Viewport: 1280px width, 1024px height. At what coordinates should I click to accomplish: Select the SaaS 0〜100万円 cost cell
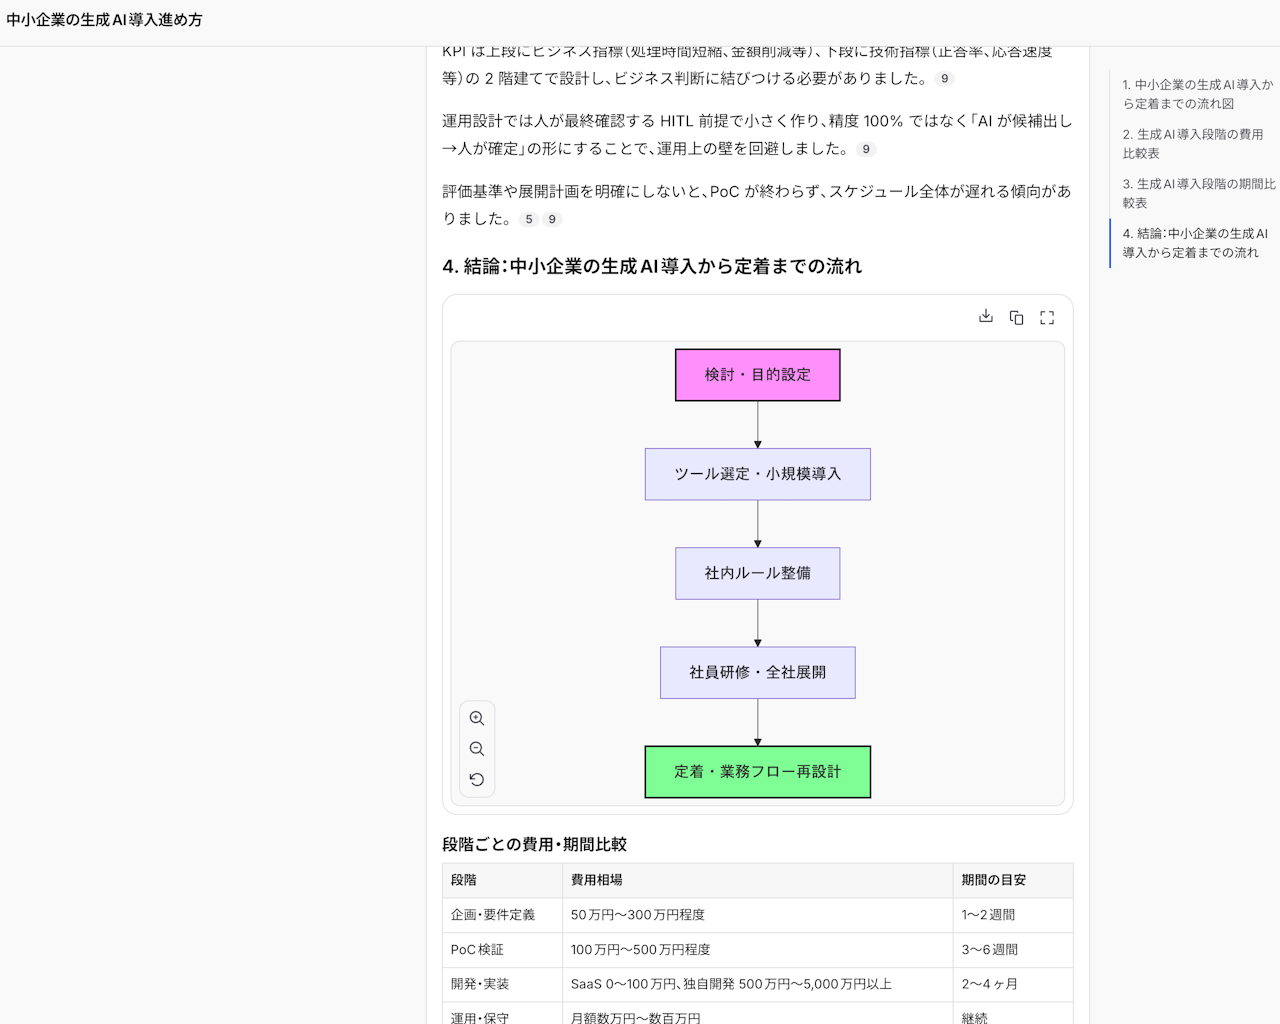tap(758, 984)
